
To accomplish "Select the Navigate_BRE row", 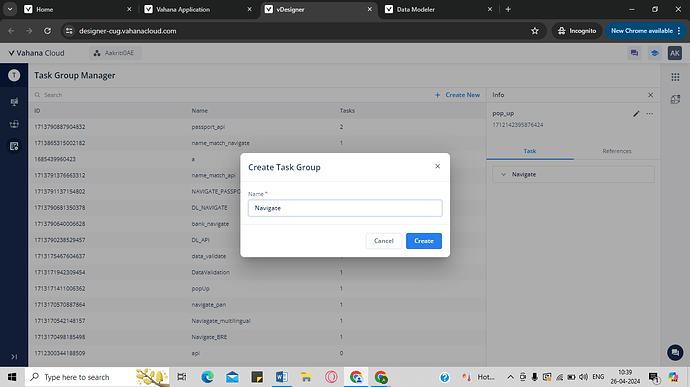I will click(x=257, y=337).
